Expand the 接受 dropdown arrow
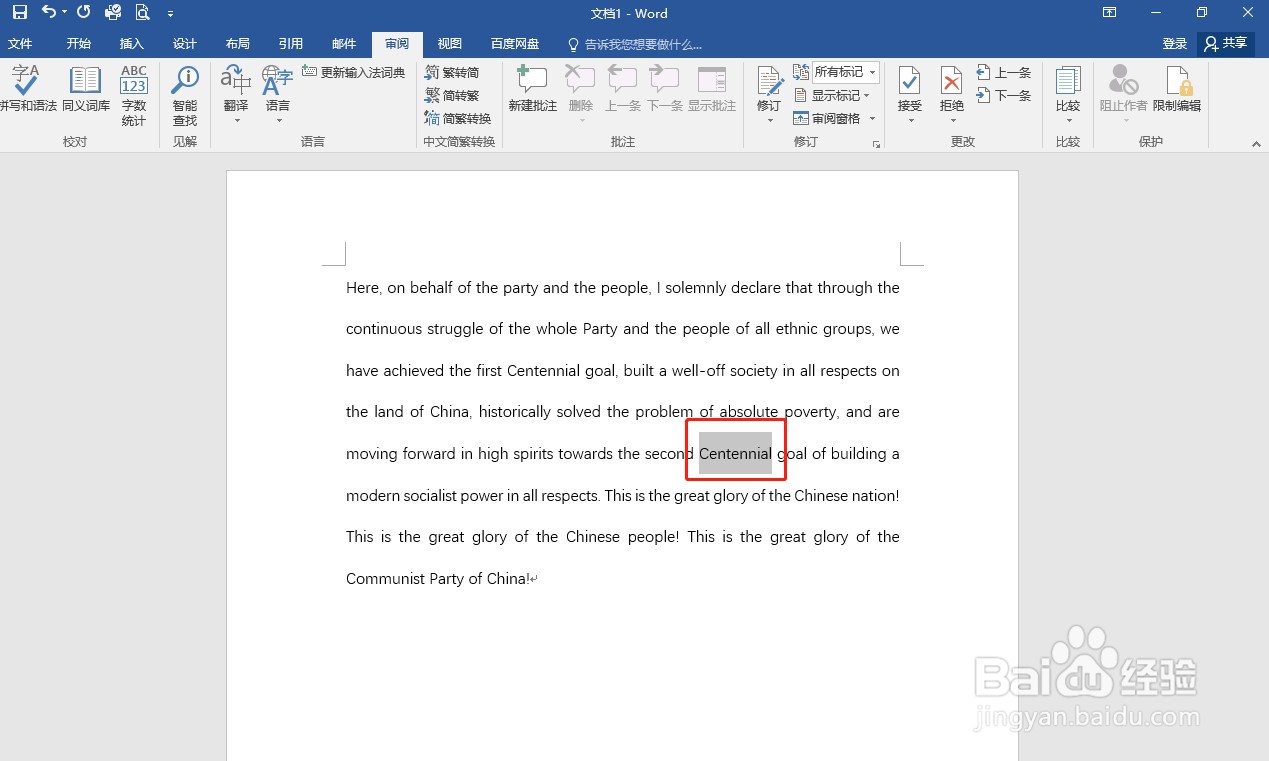Image resolution: width=1269 pixels, height=761 pixels. (911, 121)
